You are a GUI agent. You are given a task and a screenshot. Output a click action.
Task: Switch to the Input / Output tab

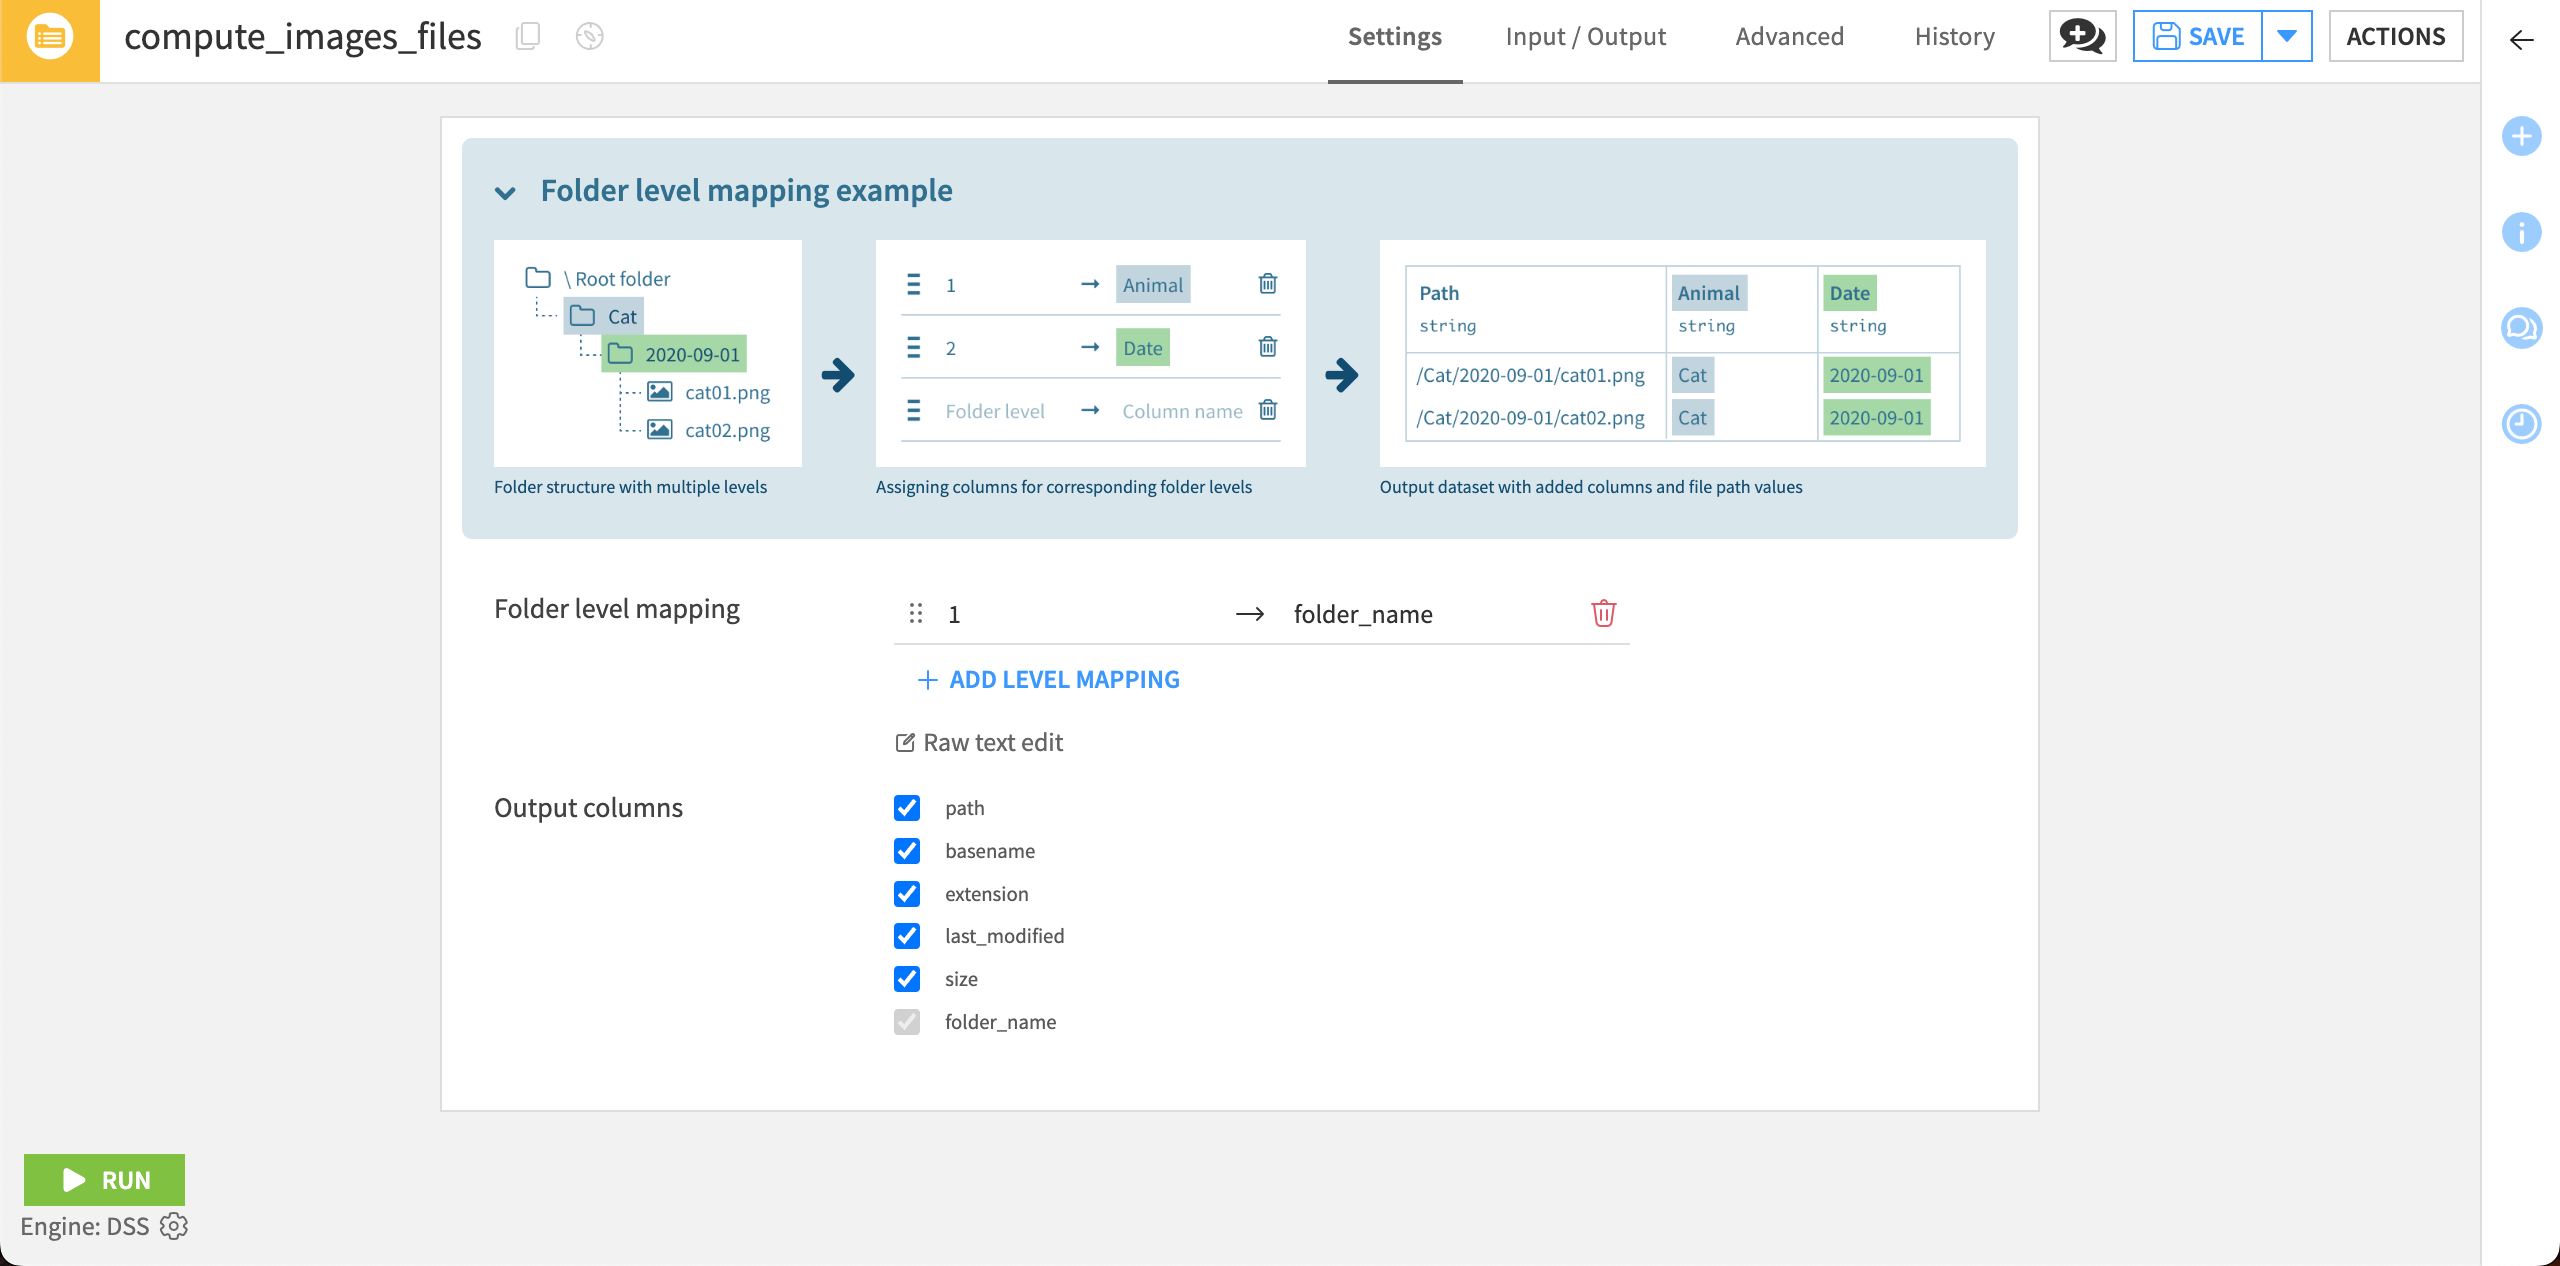tap(1585, 37)
